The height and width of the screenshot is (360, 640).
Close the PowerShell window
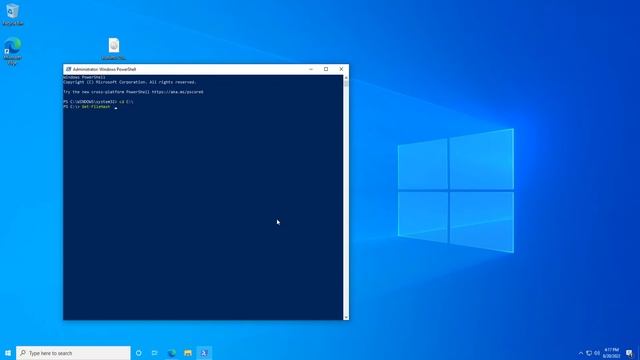click(341, 69)
